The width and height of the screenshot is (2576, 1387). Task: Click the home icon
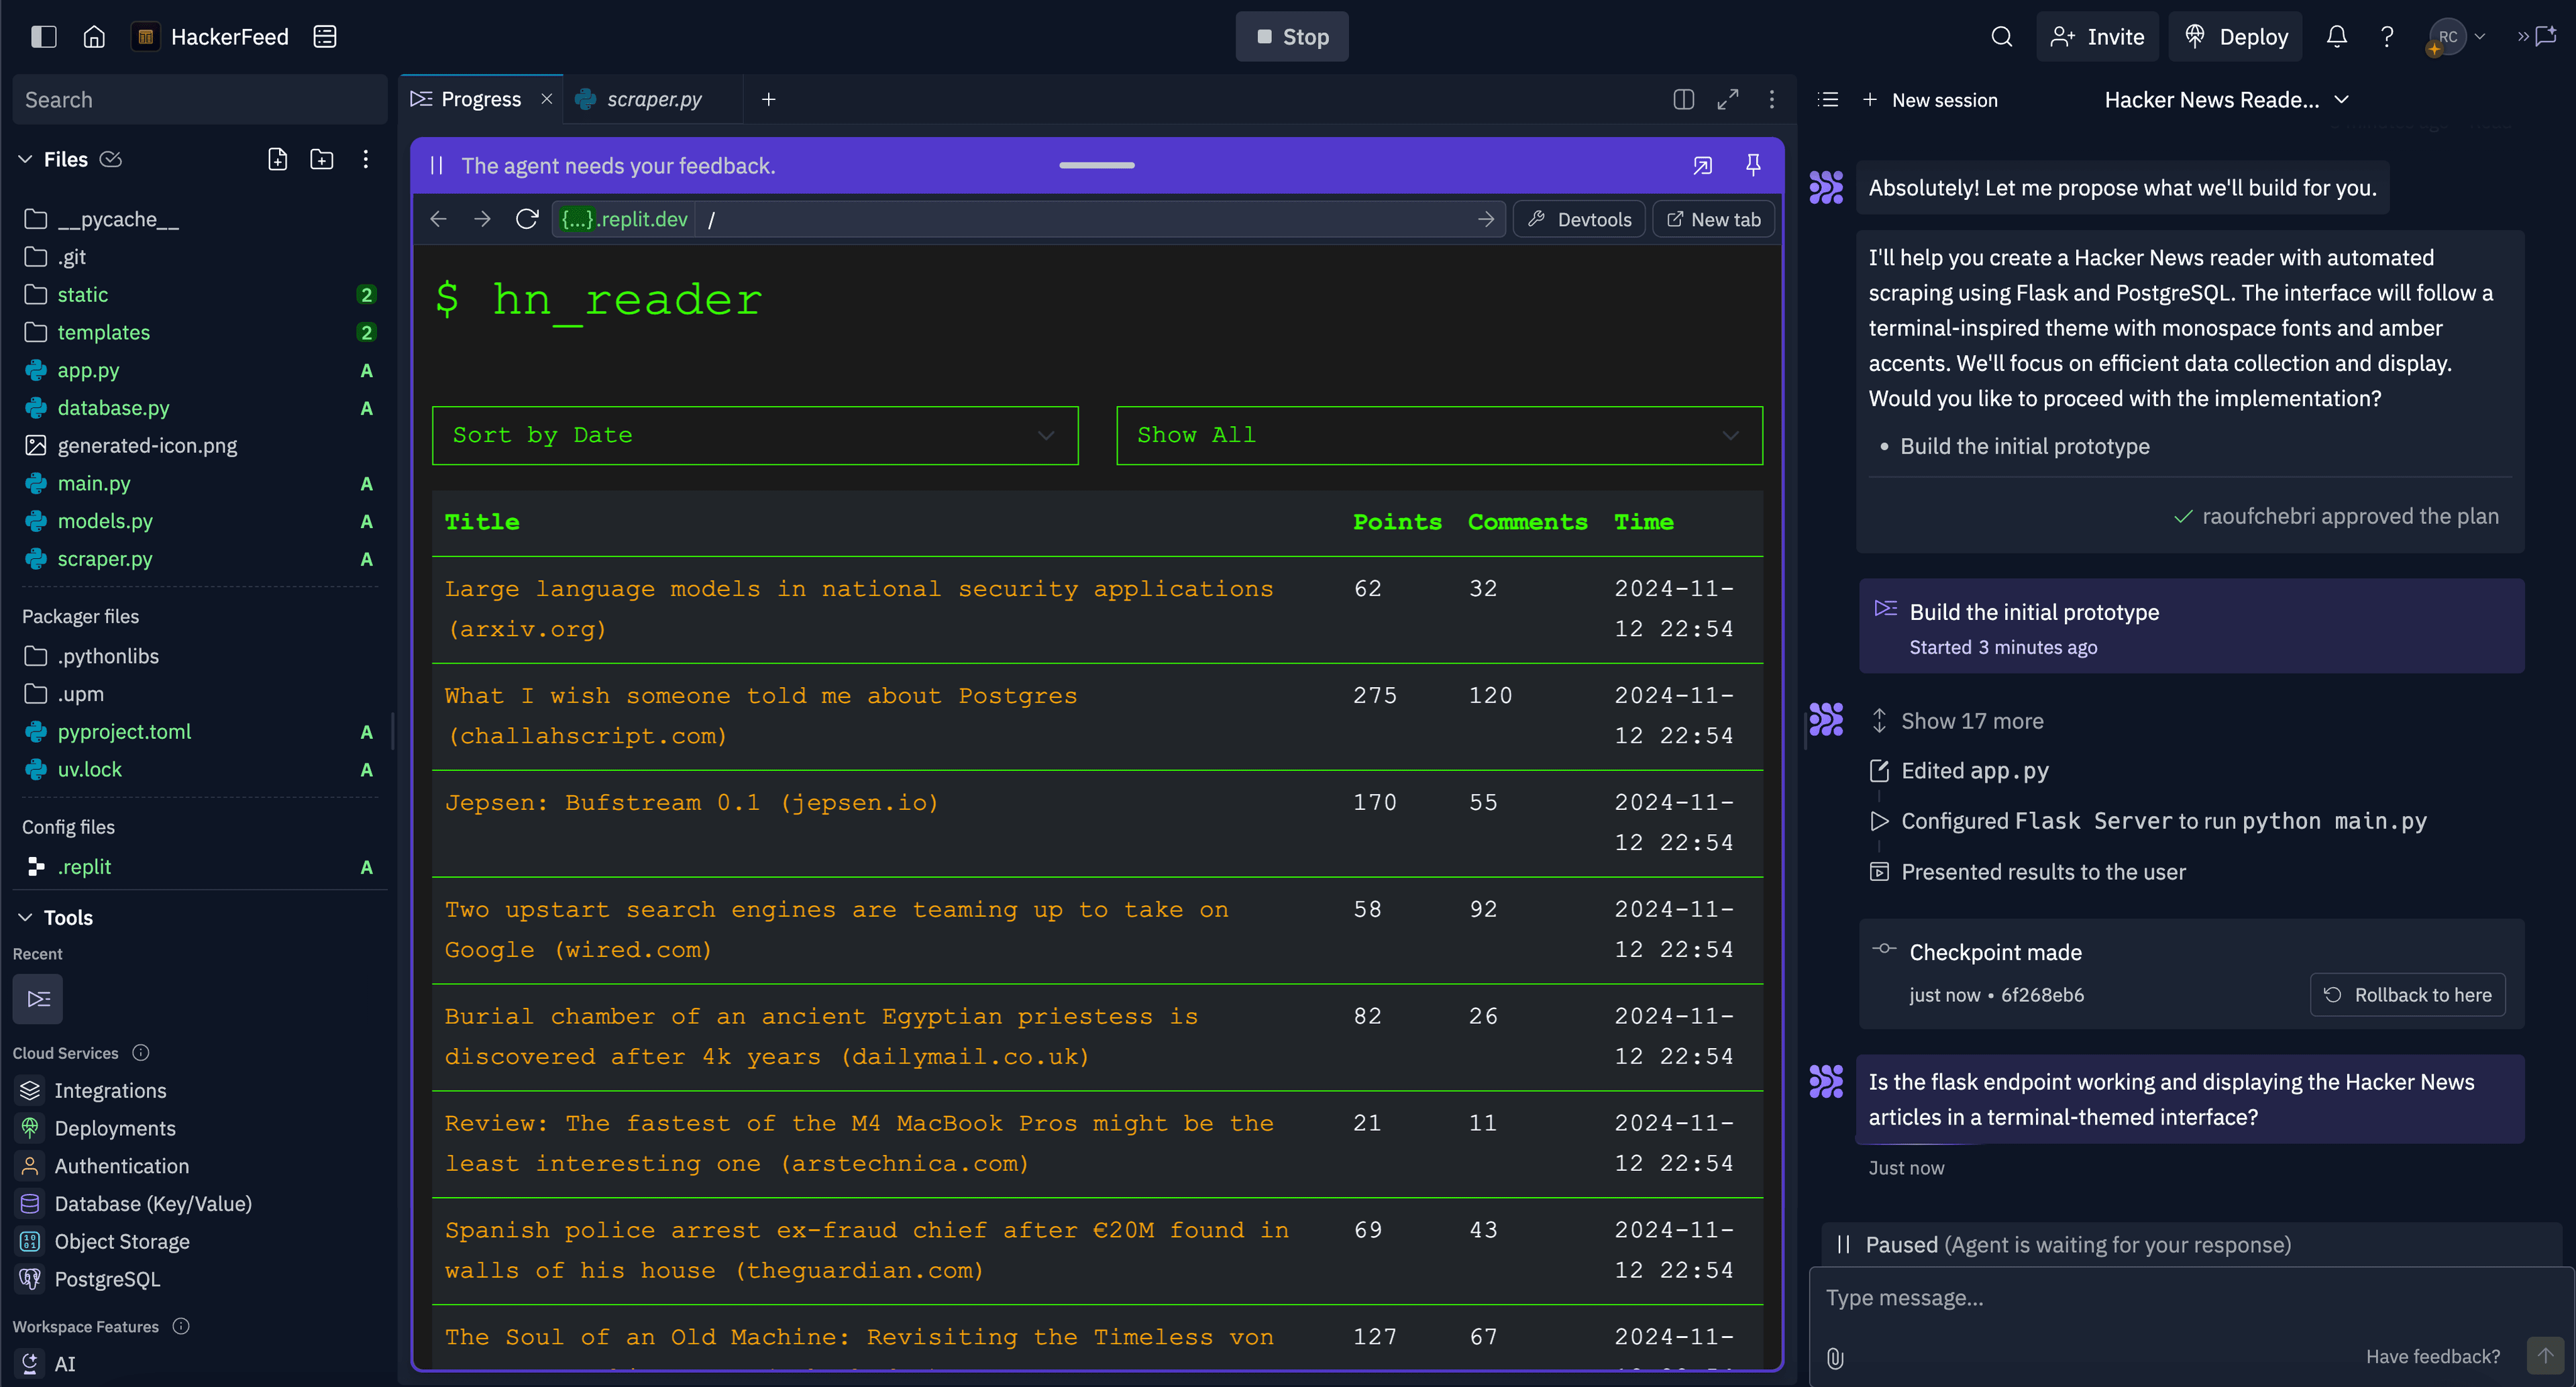point(94,37)
